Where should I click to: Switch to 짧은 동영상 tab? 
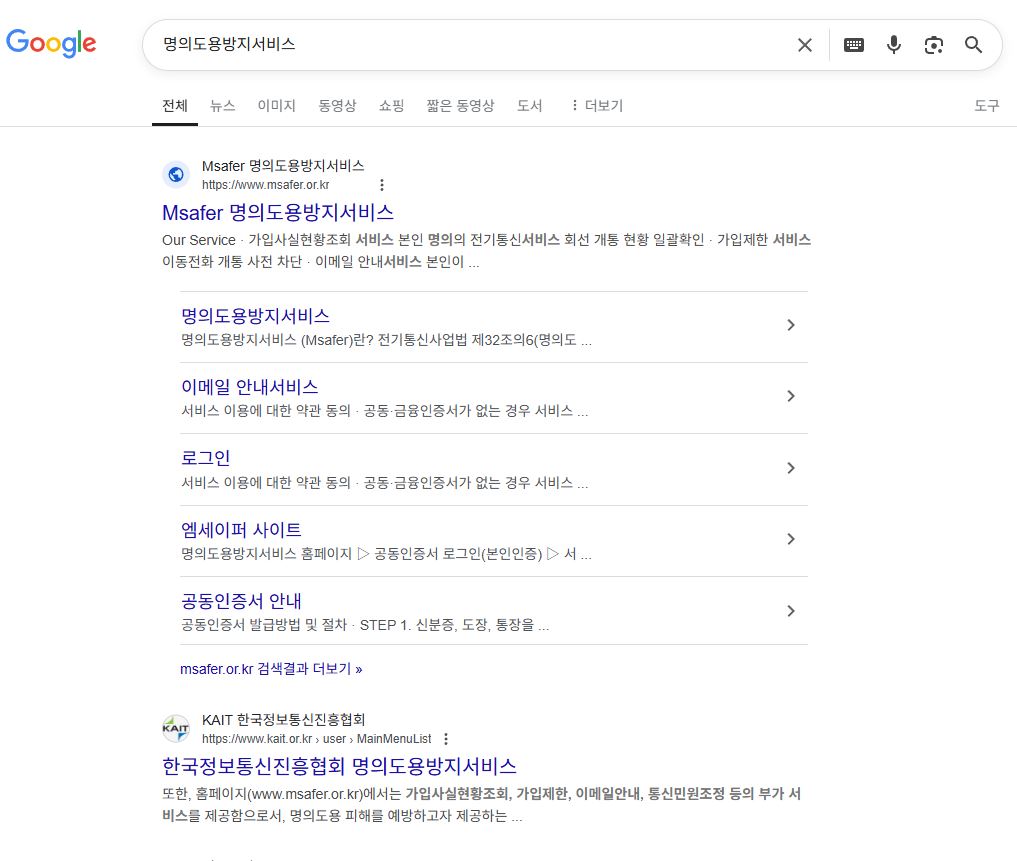pyautogui.click(x=461, y=105)
